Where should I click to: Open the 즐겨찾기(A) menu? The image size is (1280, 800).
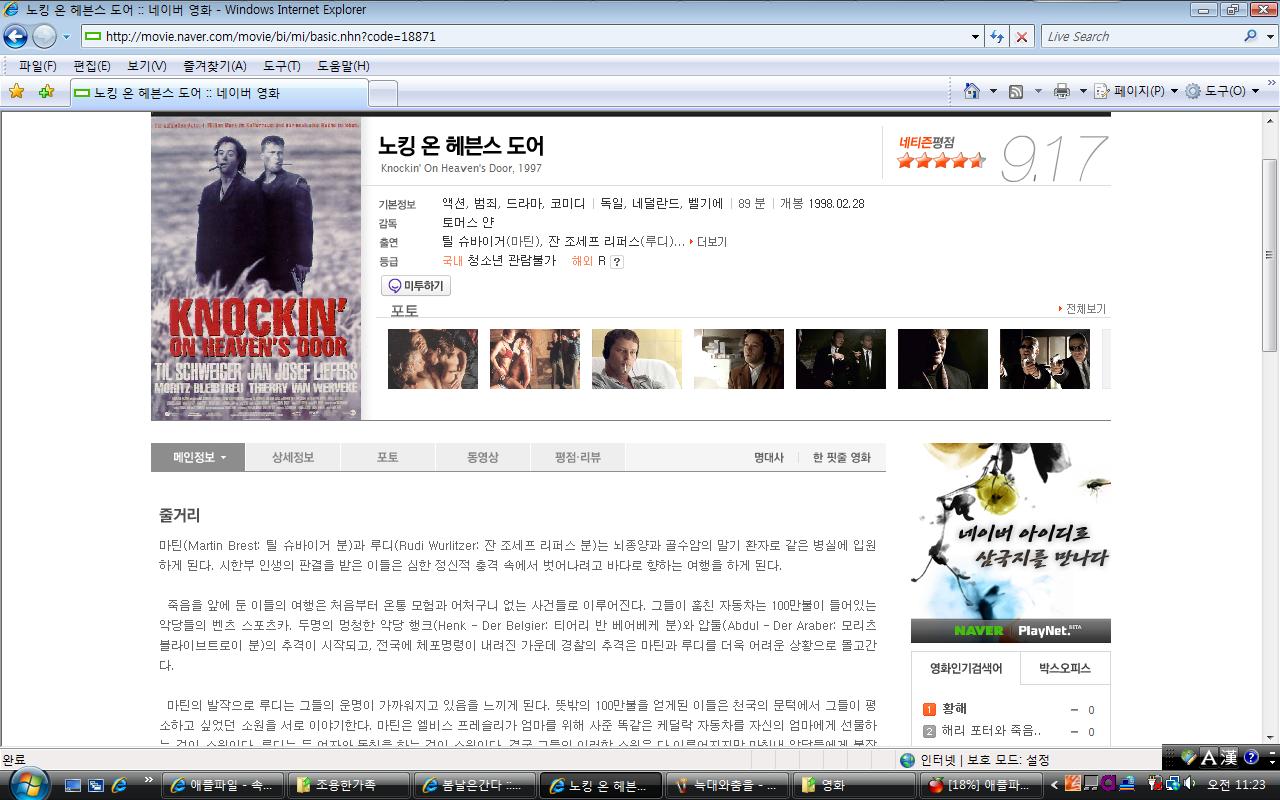(x=214, y=66)
